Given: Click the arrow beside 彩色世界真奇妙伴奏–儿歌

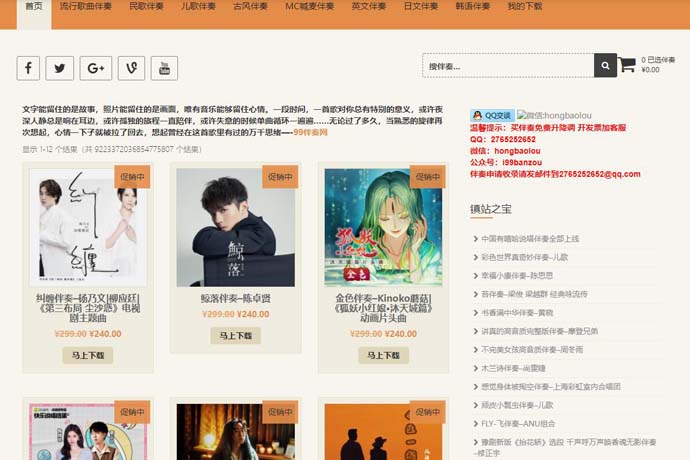Looking at the screenshot, I should click(x=476, y=257).
